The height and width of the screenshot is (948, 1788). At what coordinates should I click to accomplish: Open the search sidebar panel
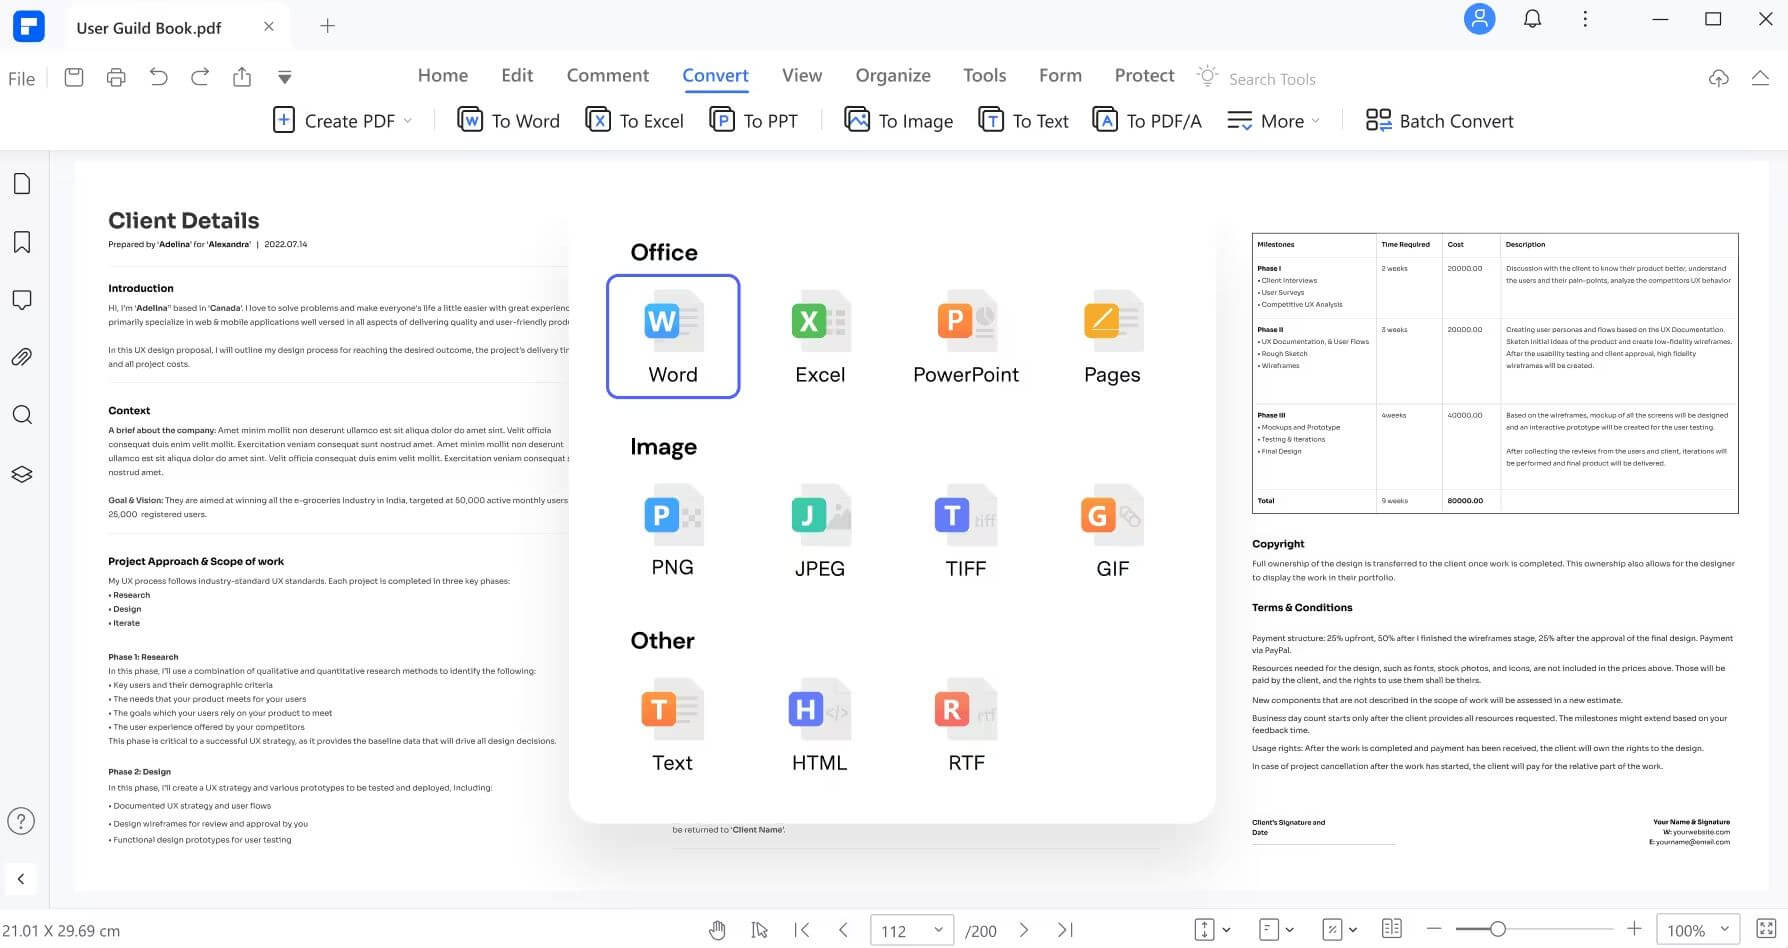click(x=22, y=415)
